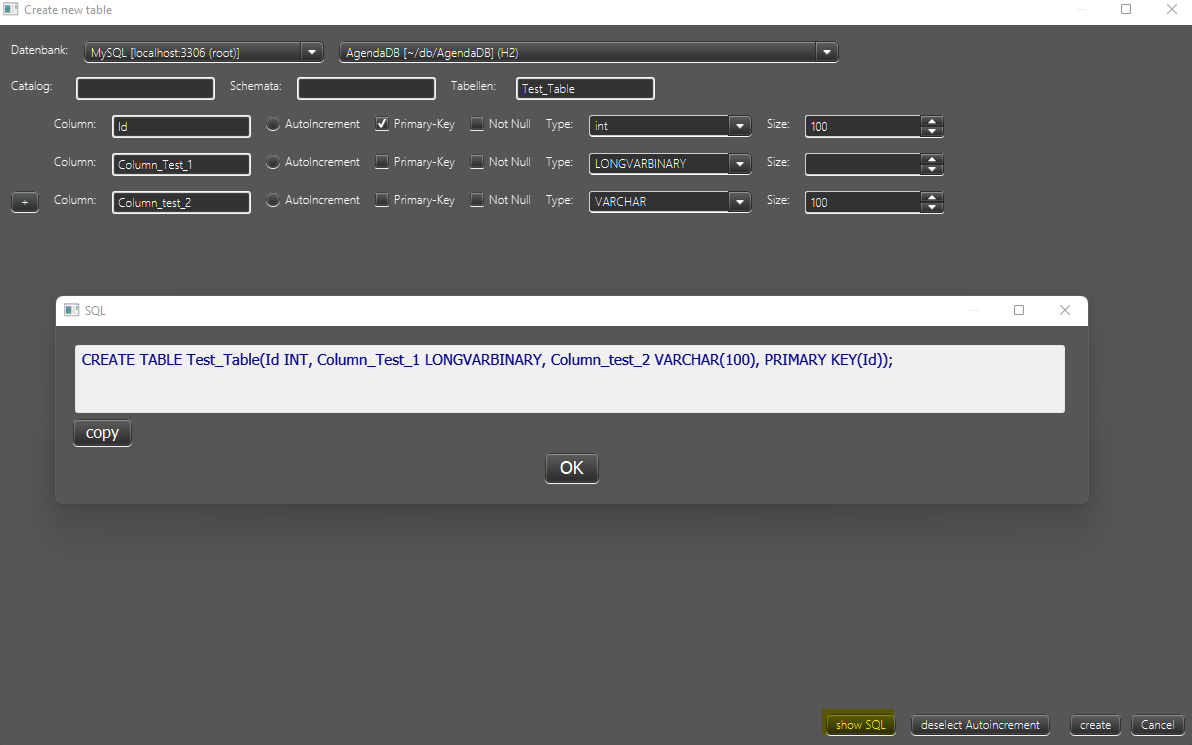The width and height of the screenshot is (1192, 745).
Task: Click the Id column name field
Action: [181, 126]
